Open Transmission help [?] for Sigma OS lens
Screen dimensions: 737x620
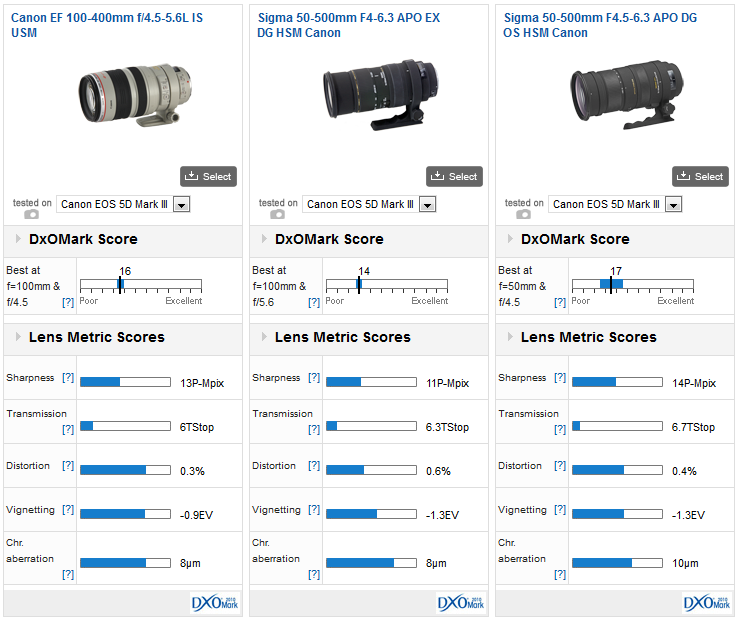(560, 429)
